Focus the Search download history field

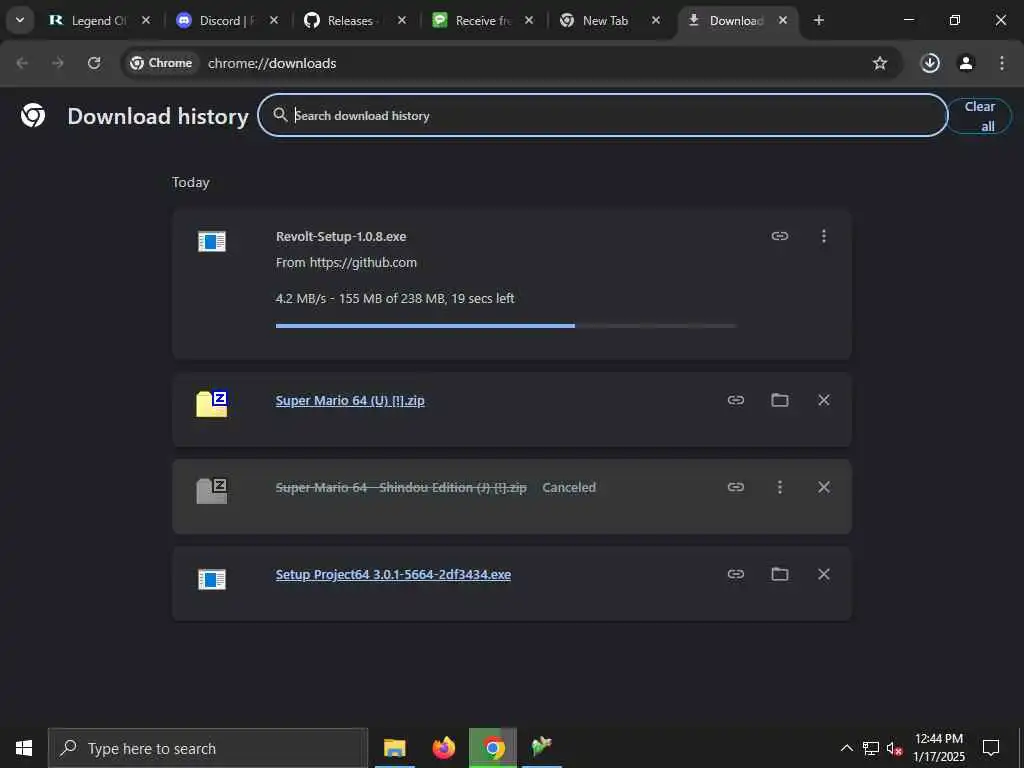click(x=603, y=116)
